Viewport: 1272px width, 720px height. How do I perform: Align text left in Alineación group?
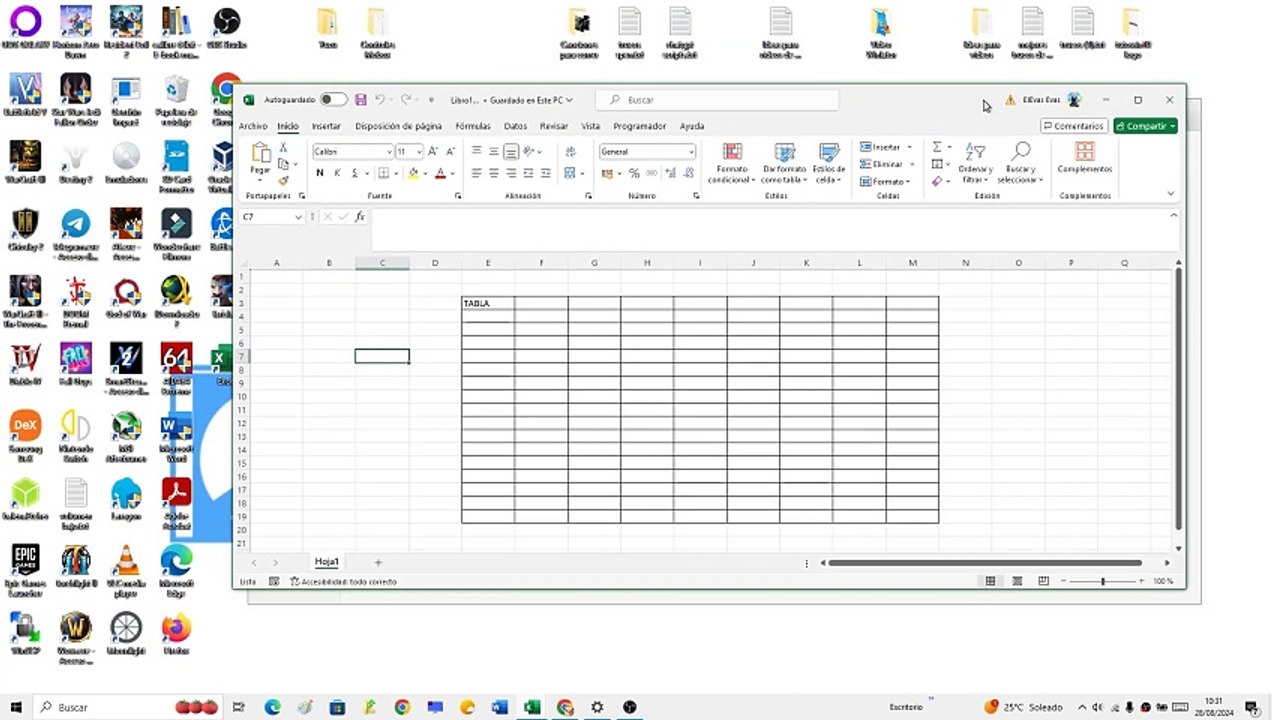477,173
